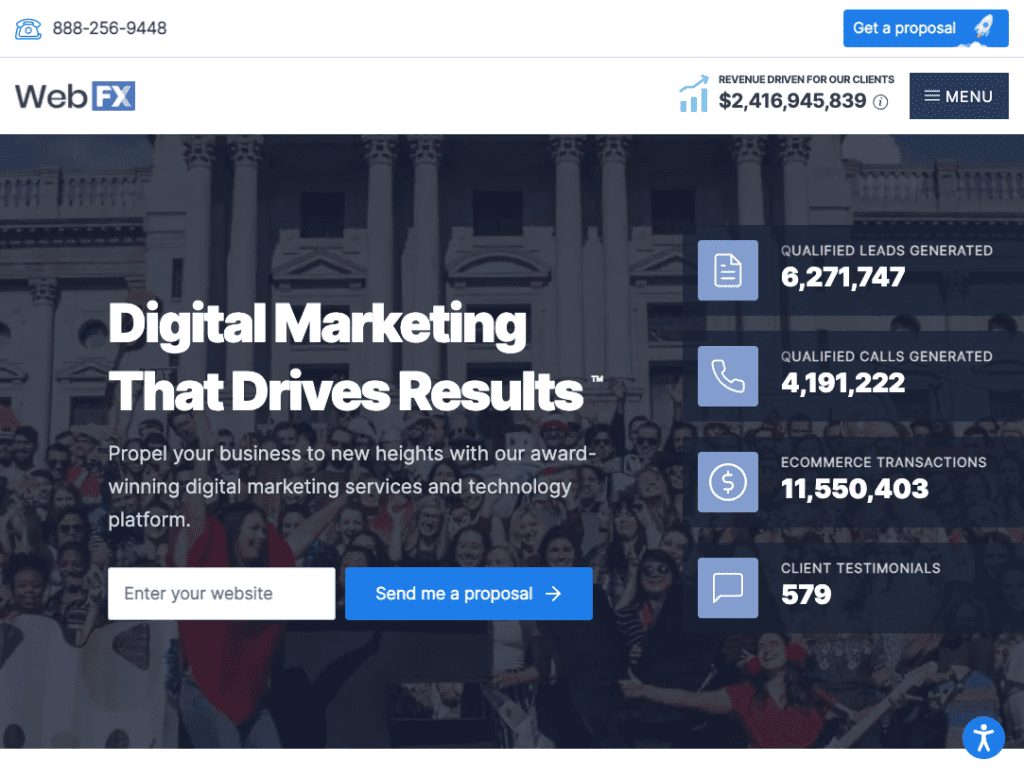This screenshot has width=1024, height=778.
Task: Open the accessibility widget icon
Action: pyautogui.click(x=983, y=738)
